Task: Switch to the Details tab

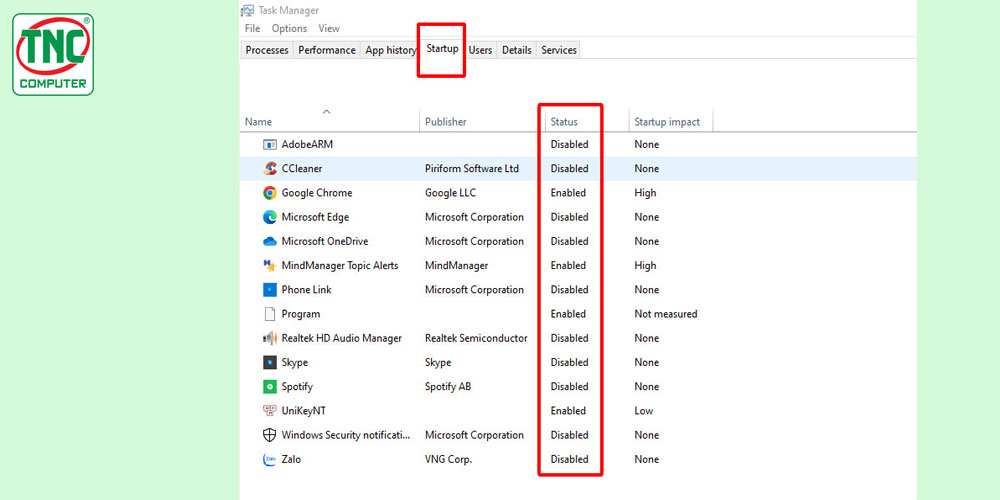Action: click(x=517, y=50)
